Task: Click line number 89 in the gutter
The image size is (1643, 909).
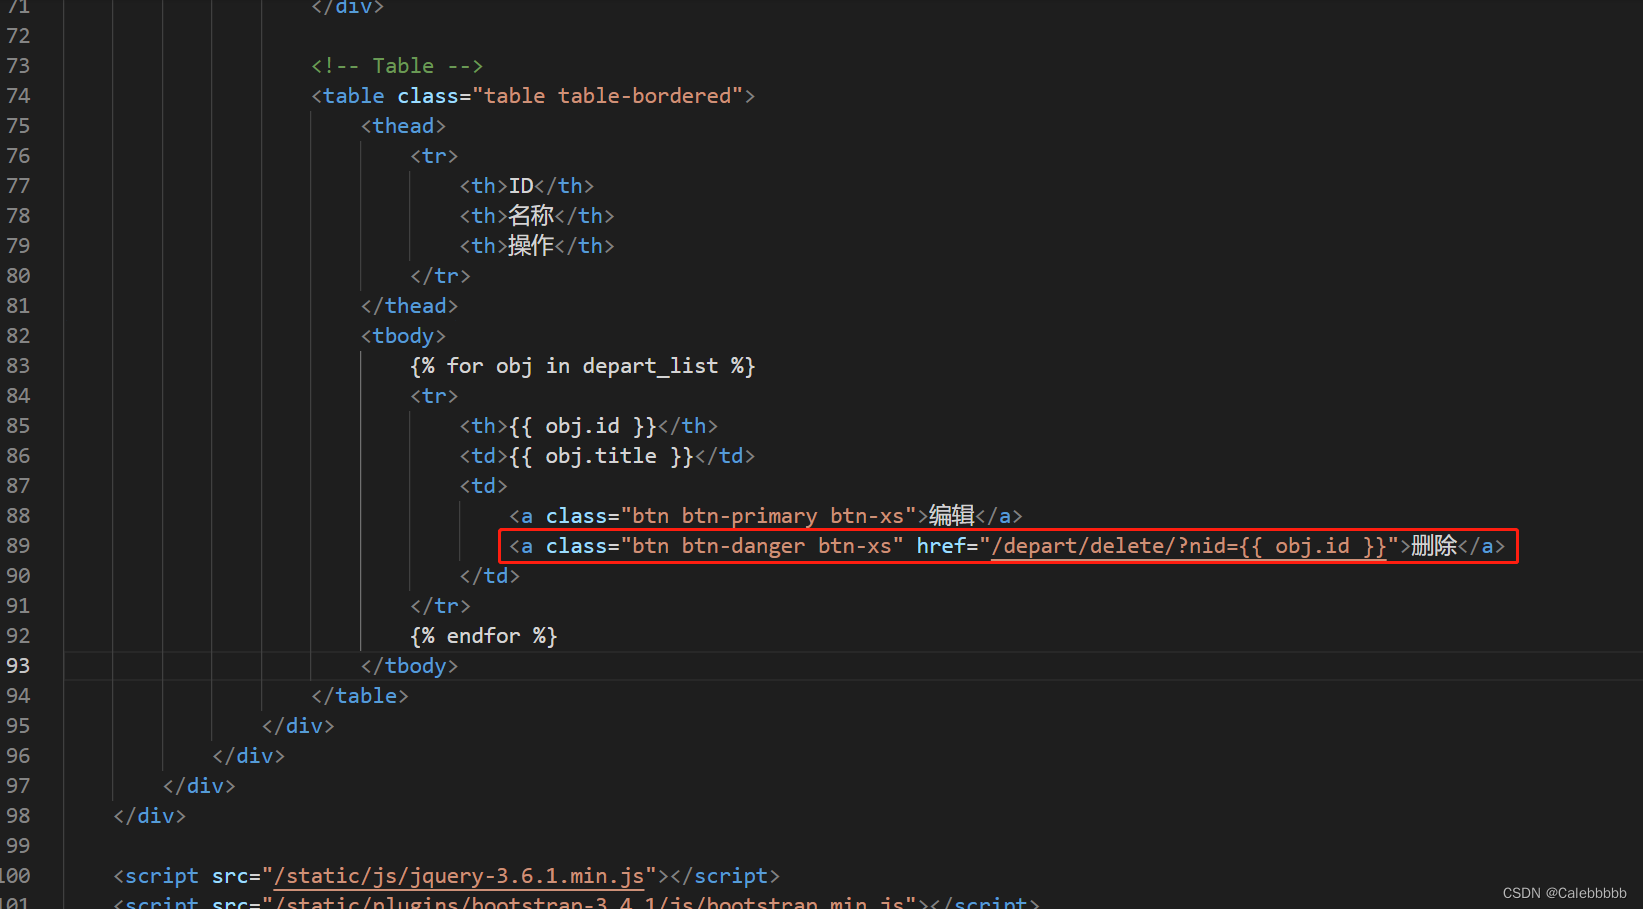Action: click(x=18, y=546)
